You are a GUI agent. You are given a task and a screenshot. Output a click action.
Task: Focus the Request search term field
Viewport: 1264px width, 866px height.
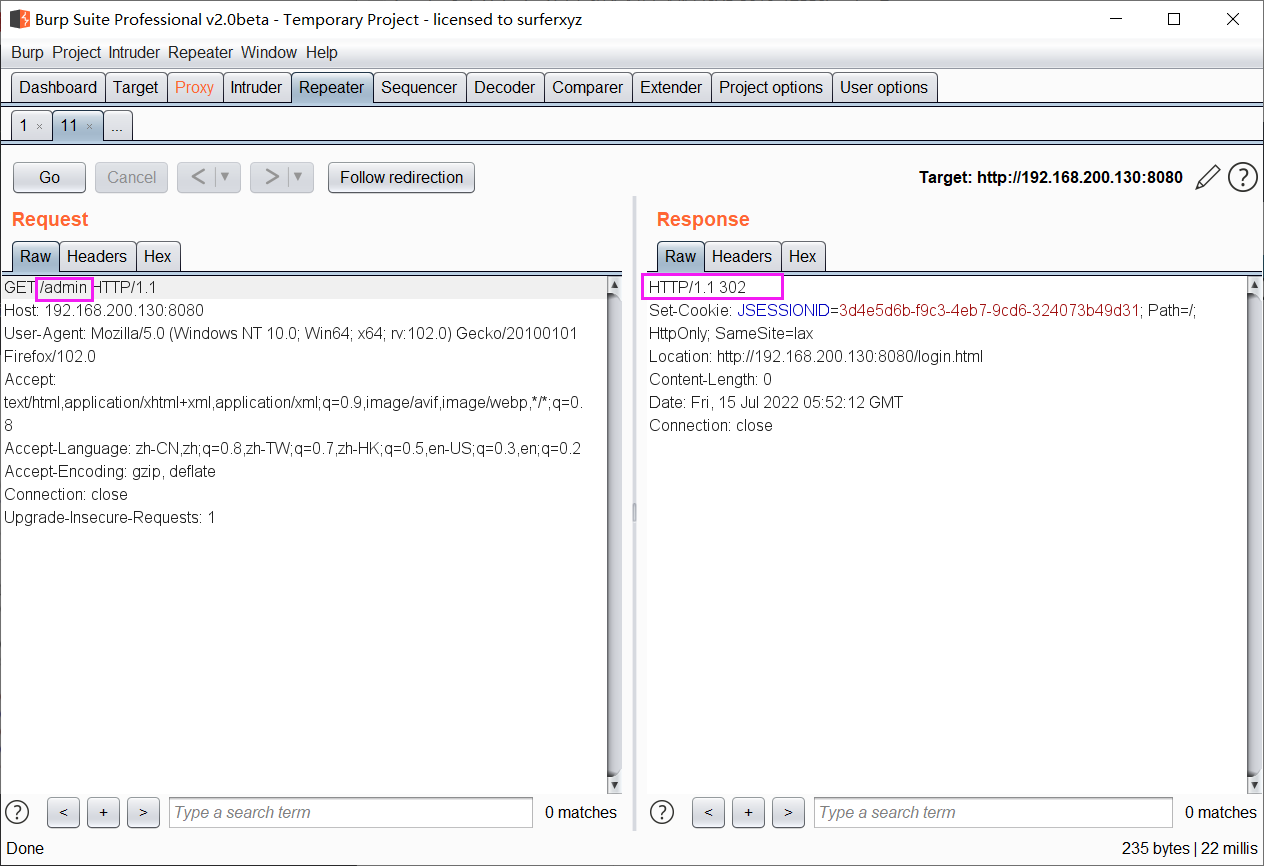coord(351,812)
